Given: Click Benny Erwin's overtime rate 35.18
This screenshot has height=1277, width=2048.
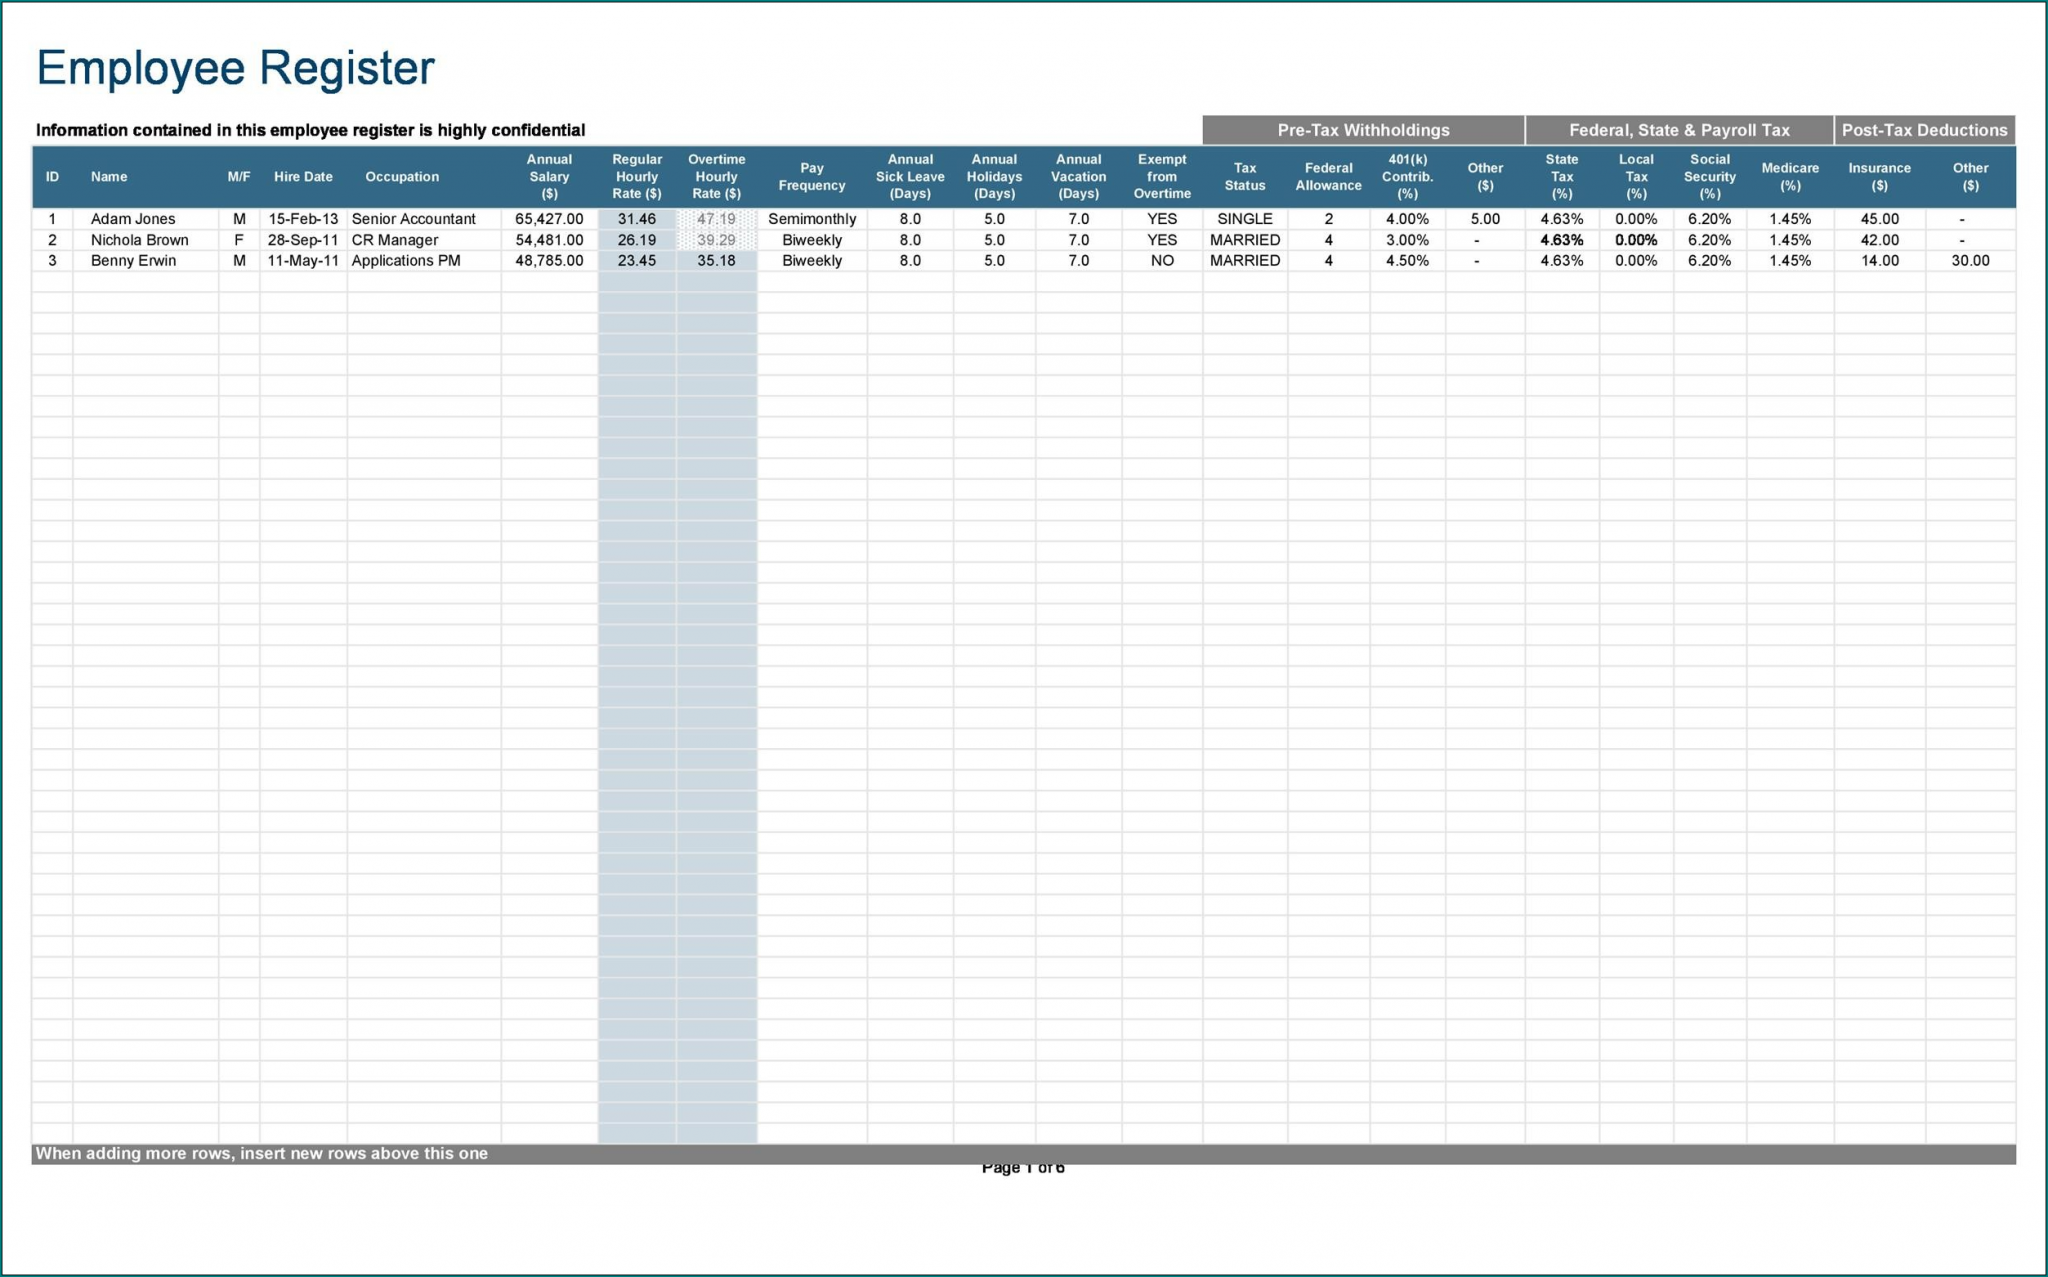Looking at the screenshot, I should click(x=716, y=260).
